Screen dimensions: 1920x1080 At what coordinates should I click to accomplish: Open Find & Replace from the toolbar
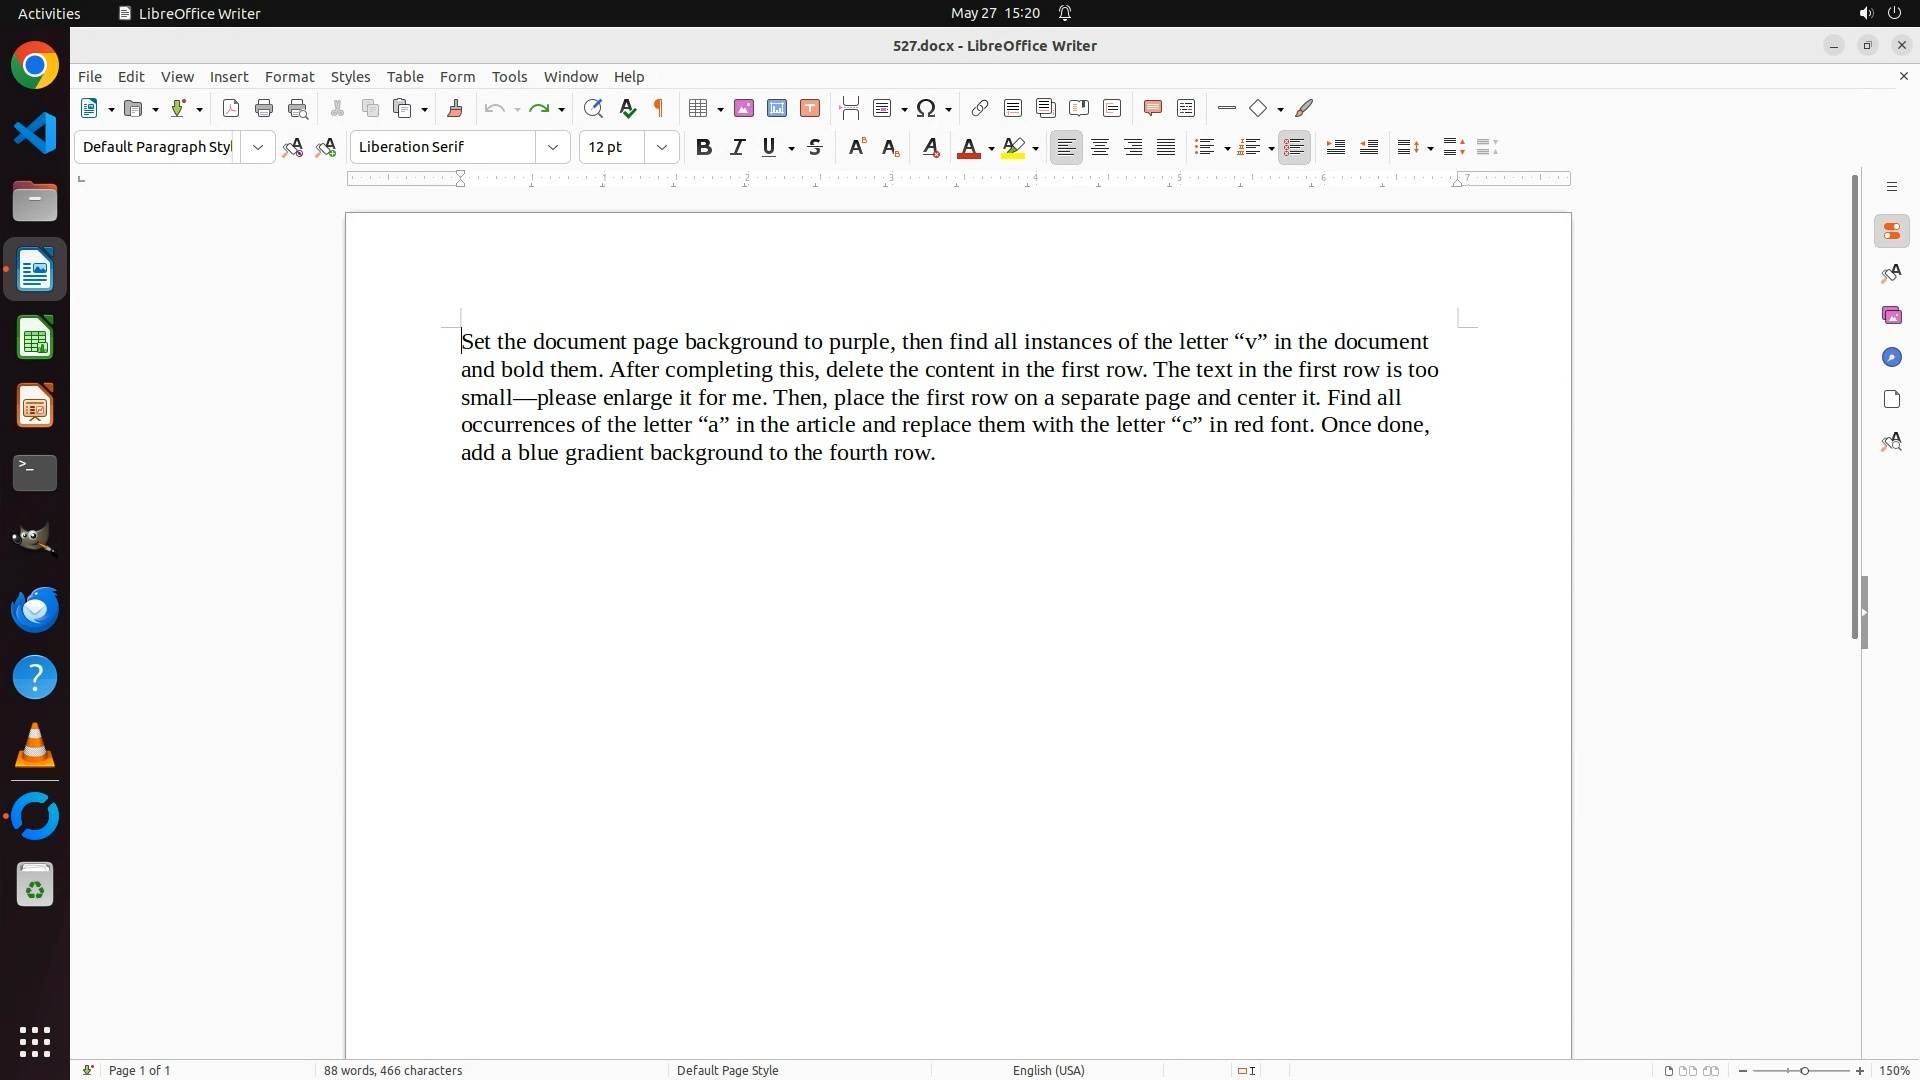(593, 108)
